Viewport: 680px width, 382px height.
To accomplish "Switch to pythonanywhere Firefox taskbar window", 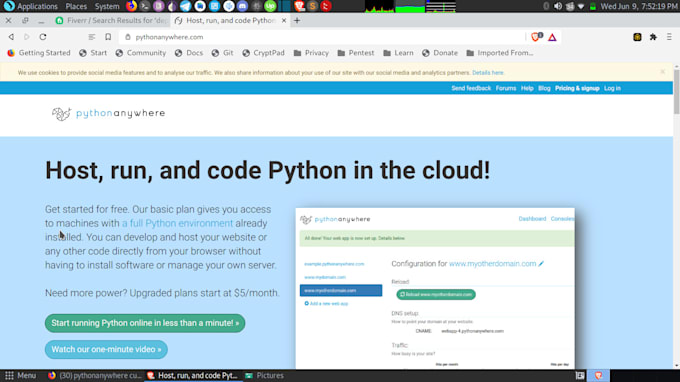I will pyautogui.click(x=94, y=375).
